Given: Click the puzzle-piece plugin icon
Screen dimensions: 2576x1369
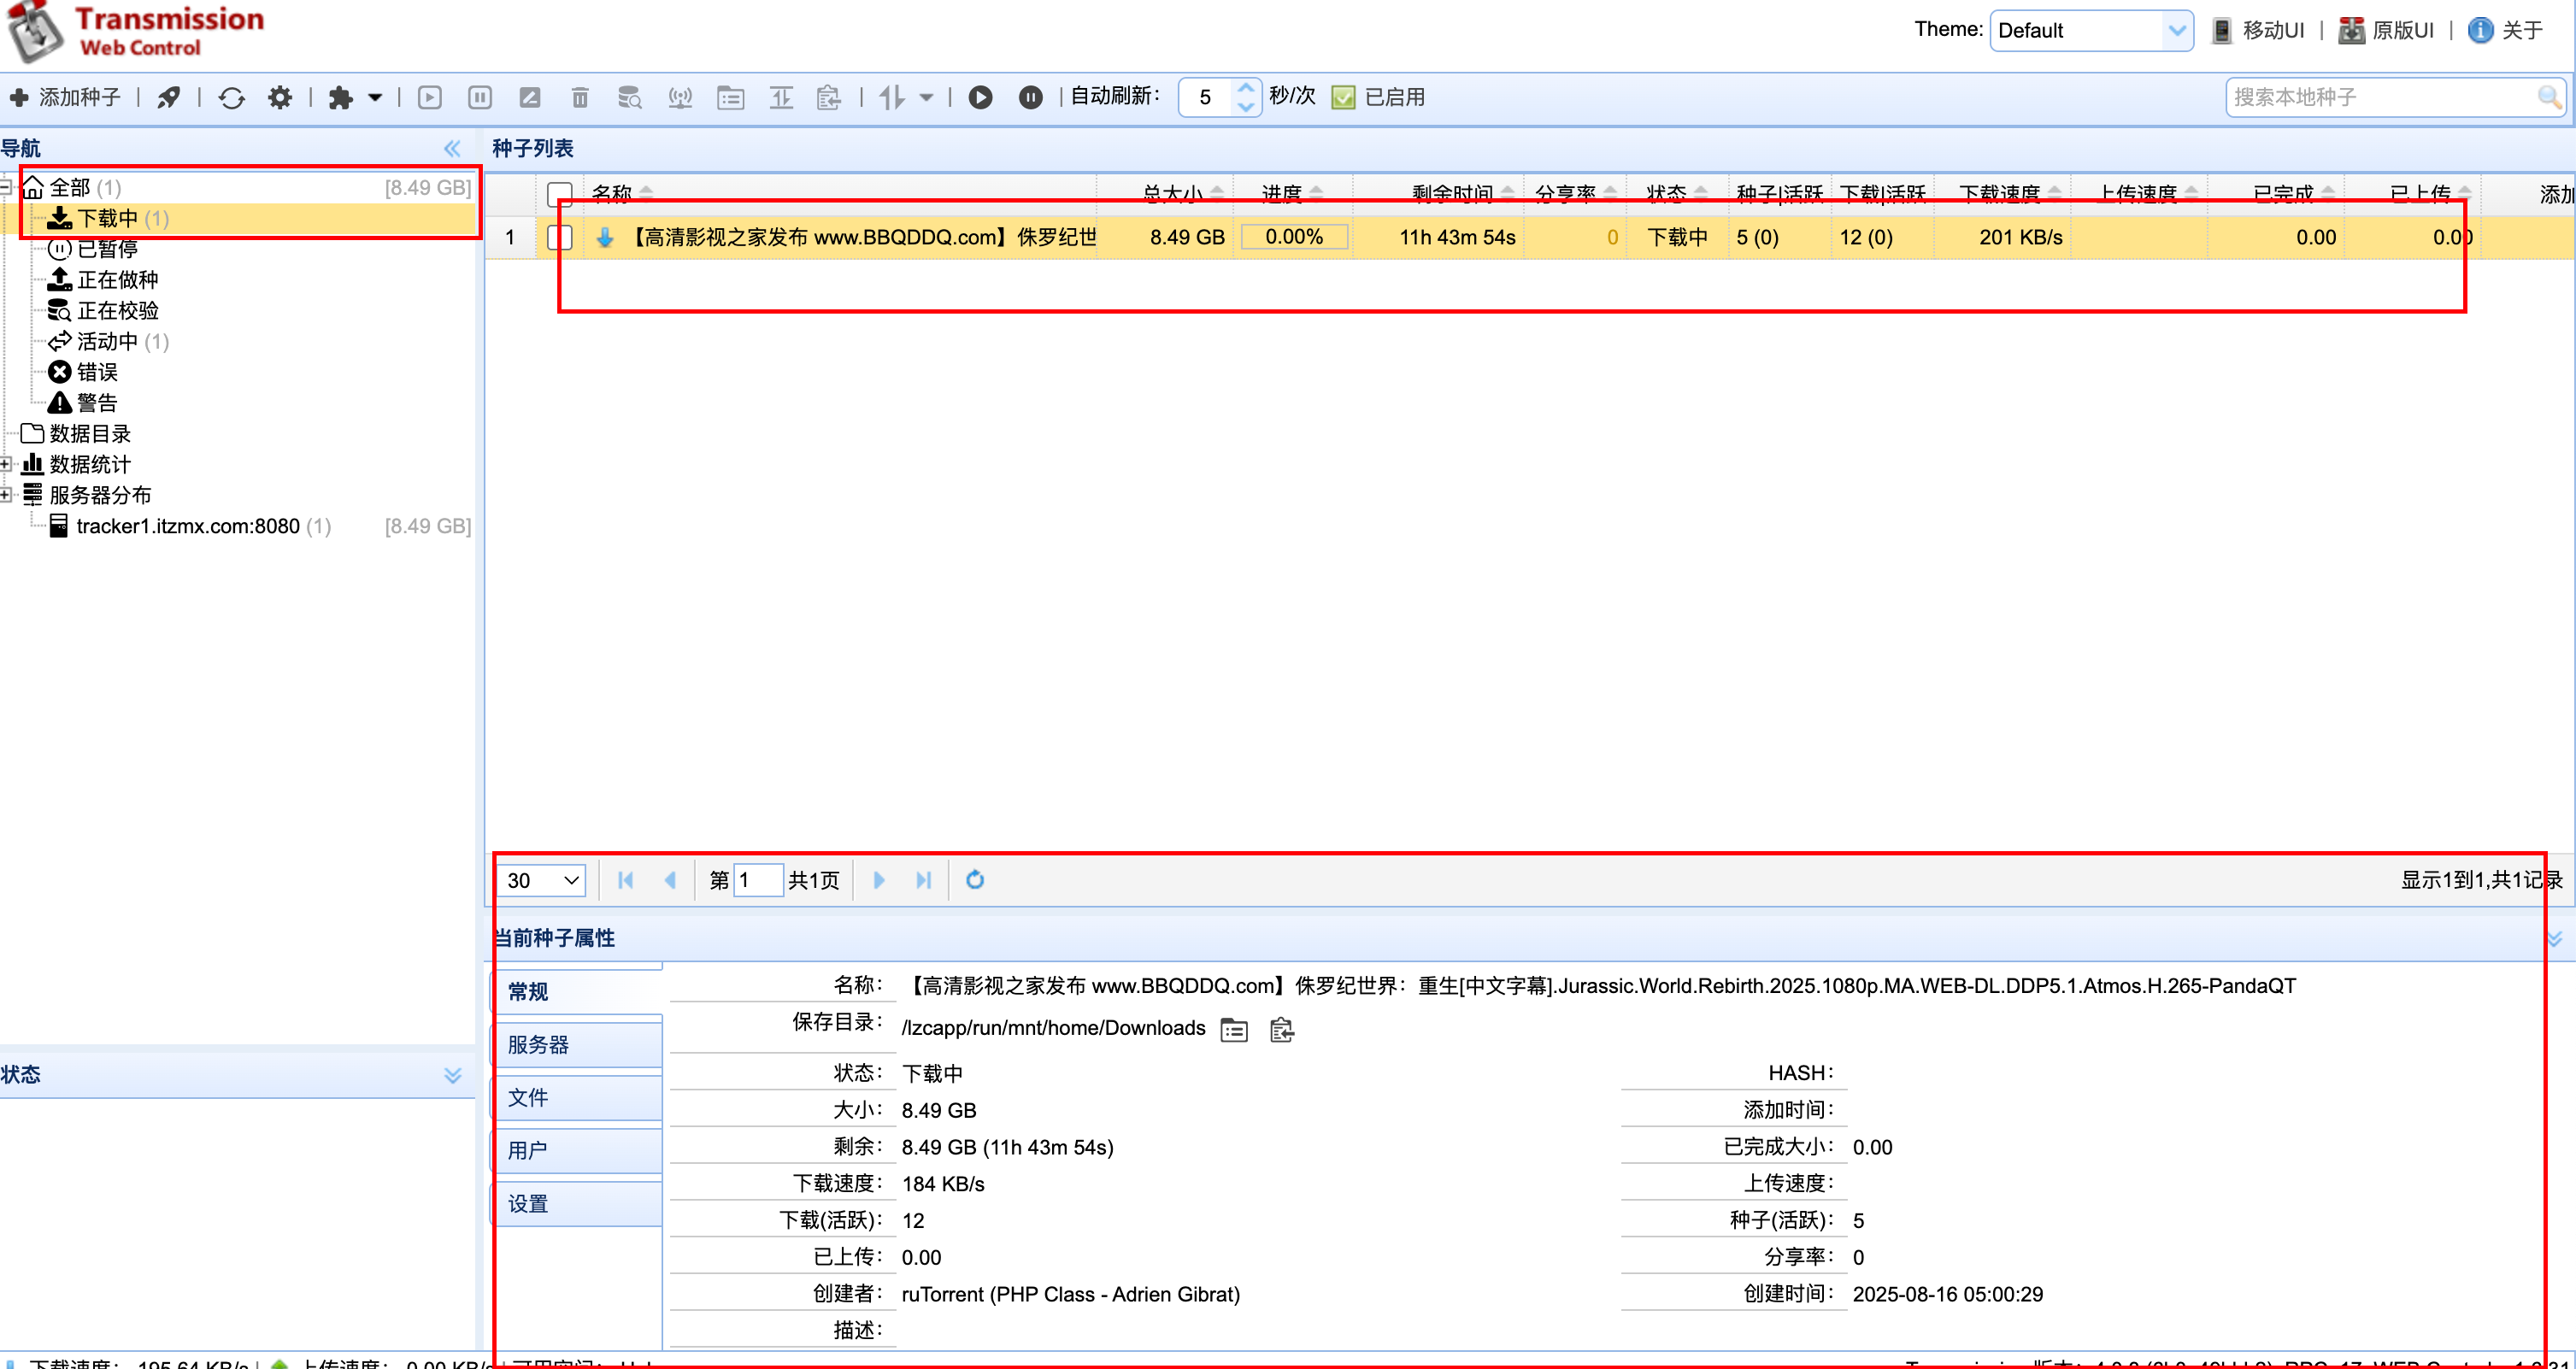Looking at the screenshot, I should click(x=341, y=97).
